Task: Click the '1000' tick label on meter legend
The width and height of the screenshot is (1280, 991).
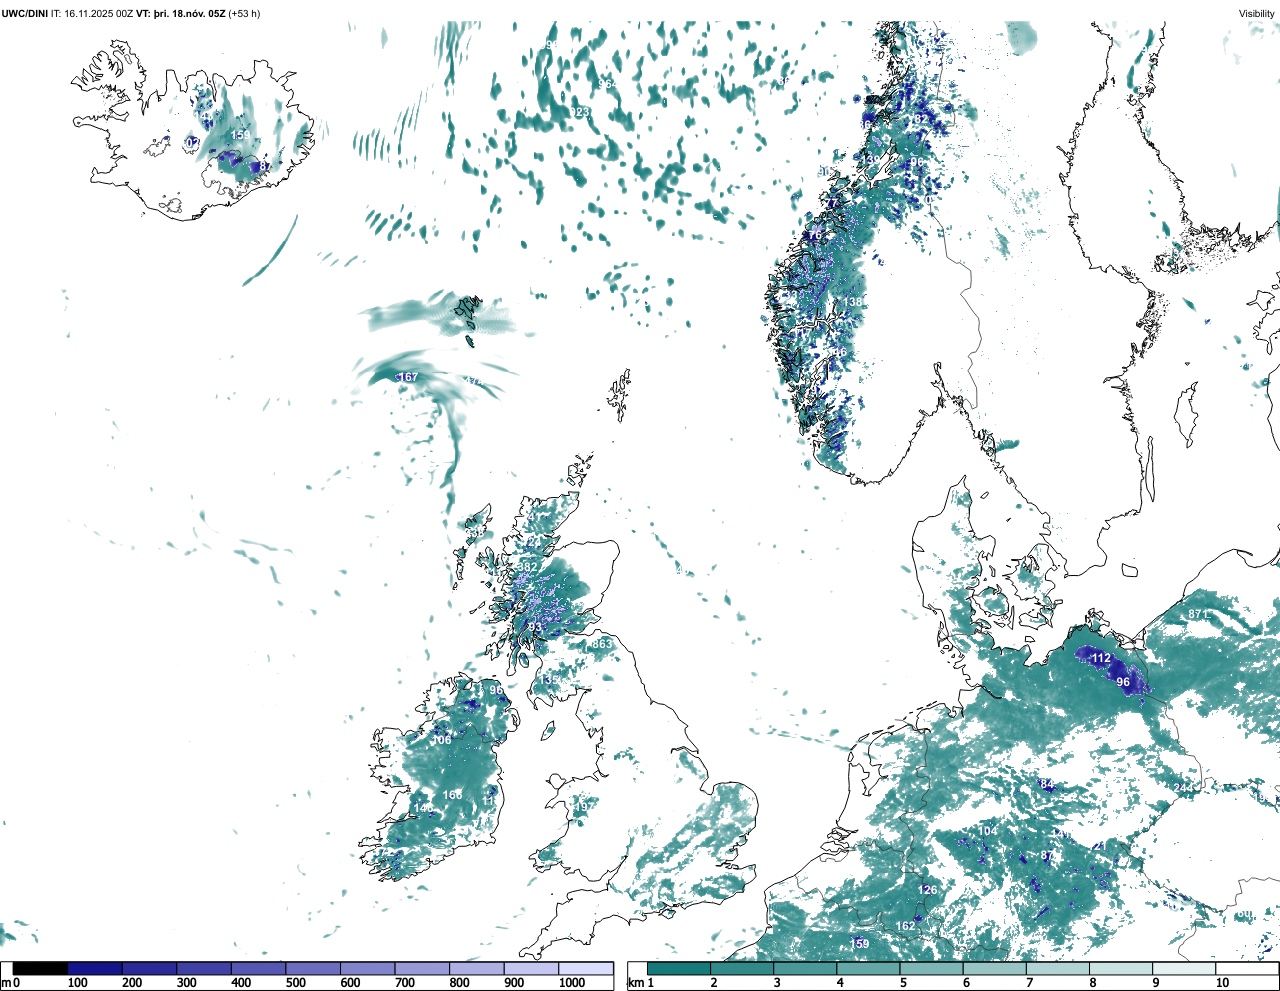Action: tap(572, 983)
